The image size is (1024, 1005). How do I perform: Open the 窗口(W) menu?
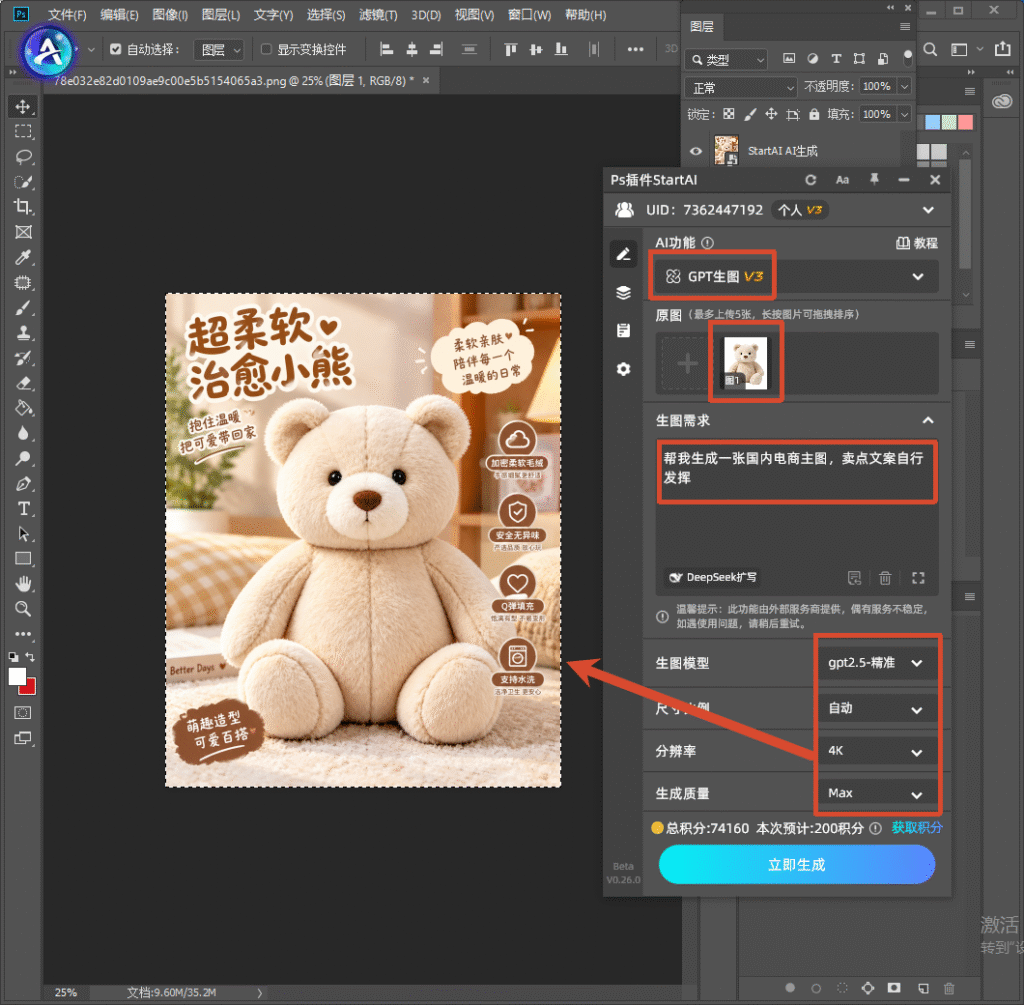pos(529,14)
